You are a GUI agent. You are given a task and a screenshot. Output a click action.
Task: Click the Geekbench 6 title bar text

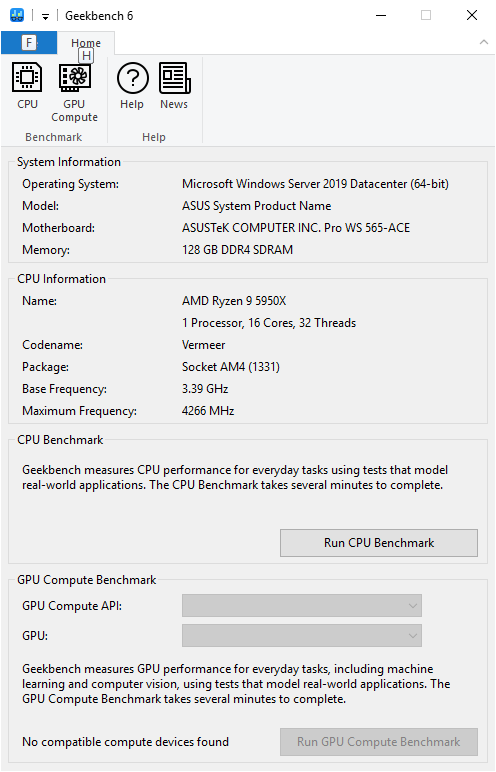point(99,16)
